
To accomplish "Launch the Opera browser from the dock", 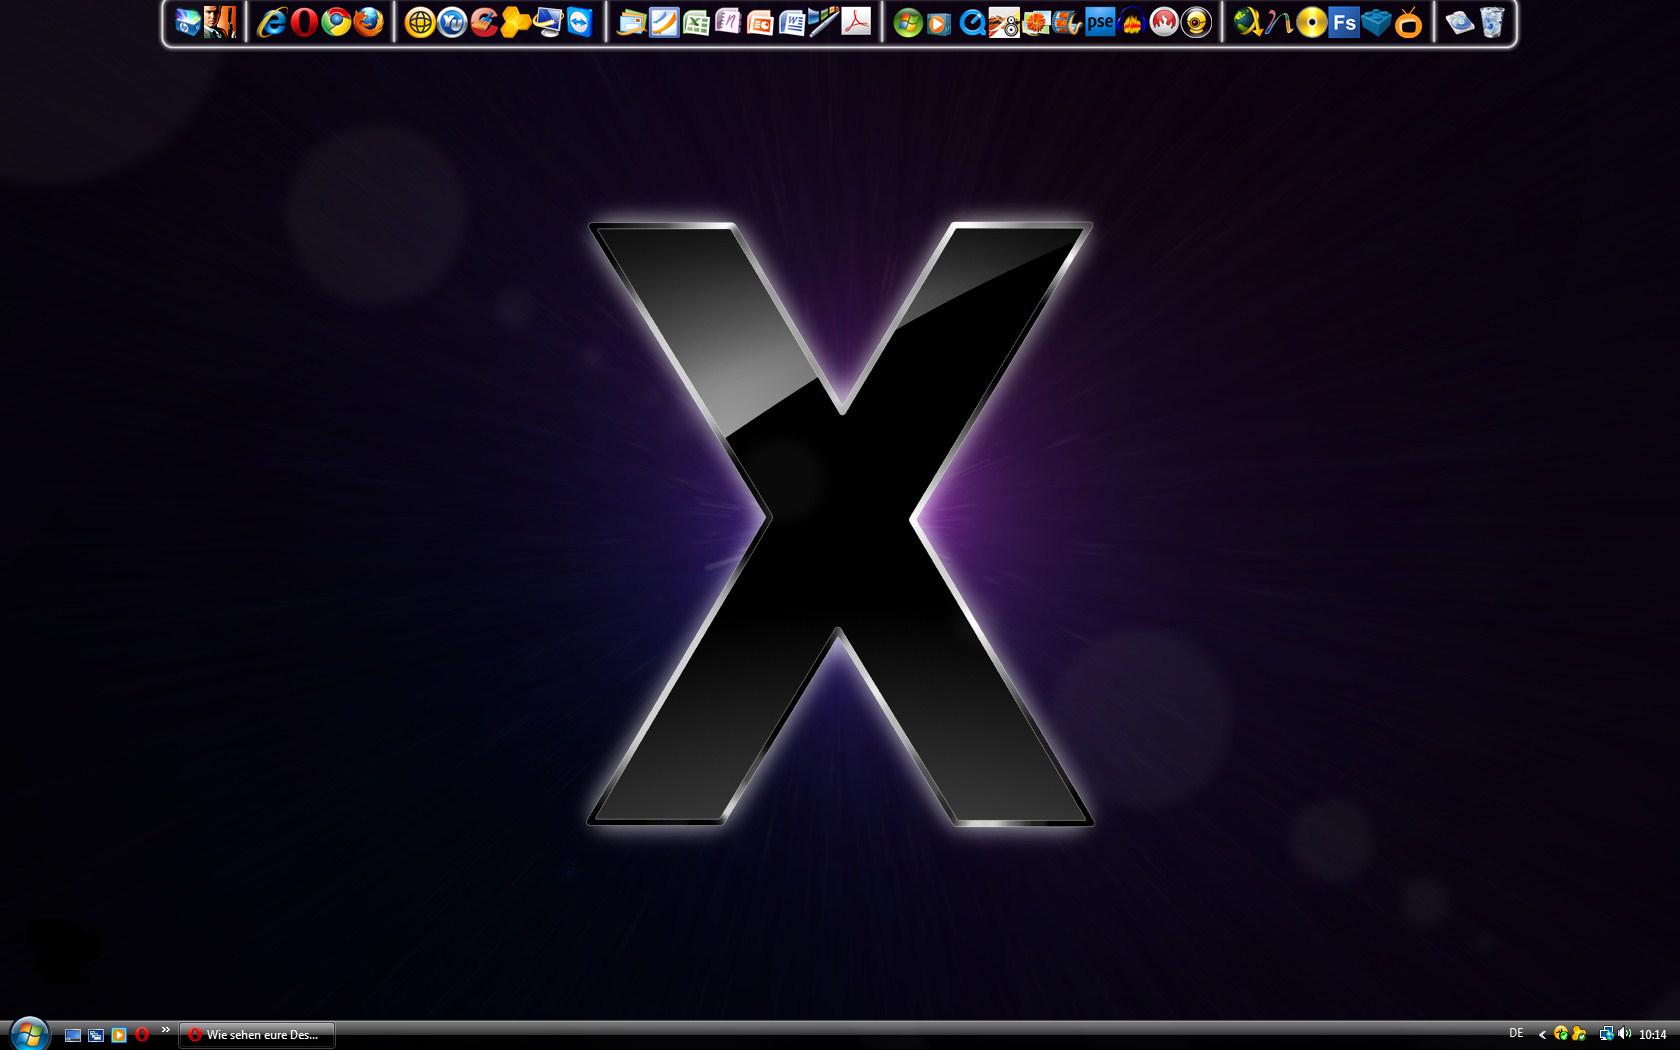I will tap(304, 22).
